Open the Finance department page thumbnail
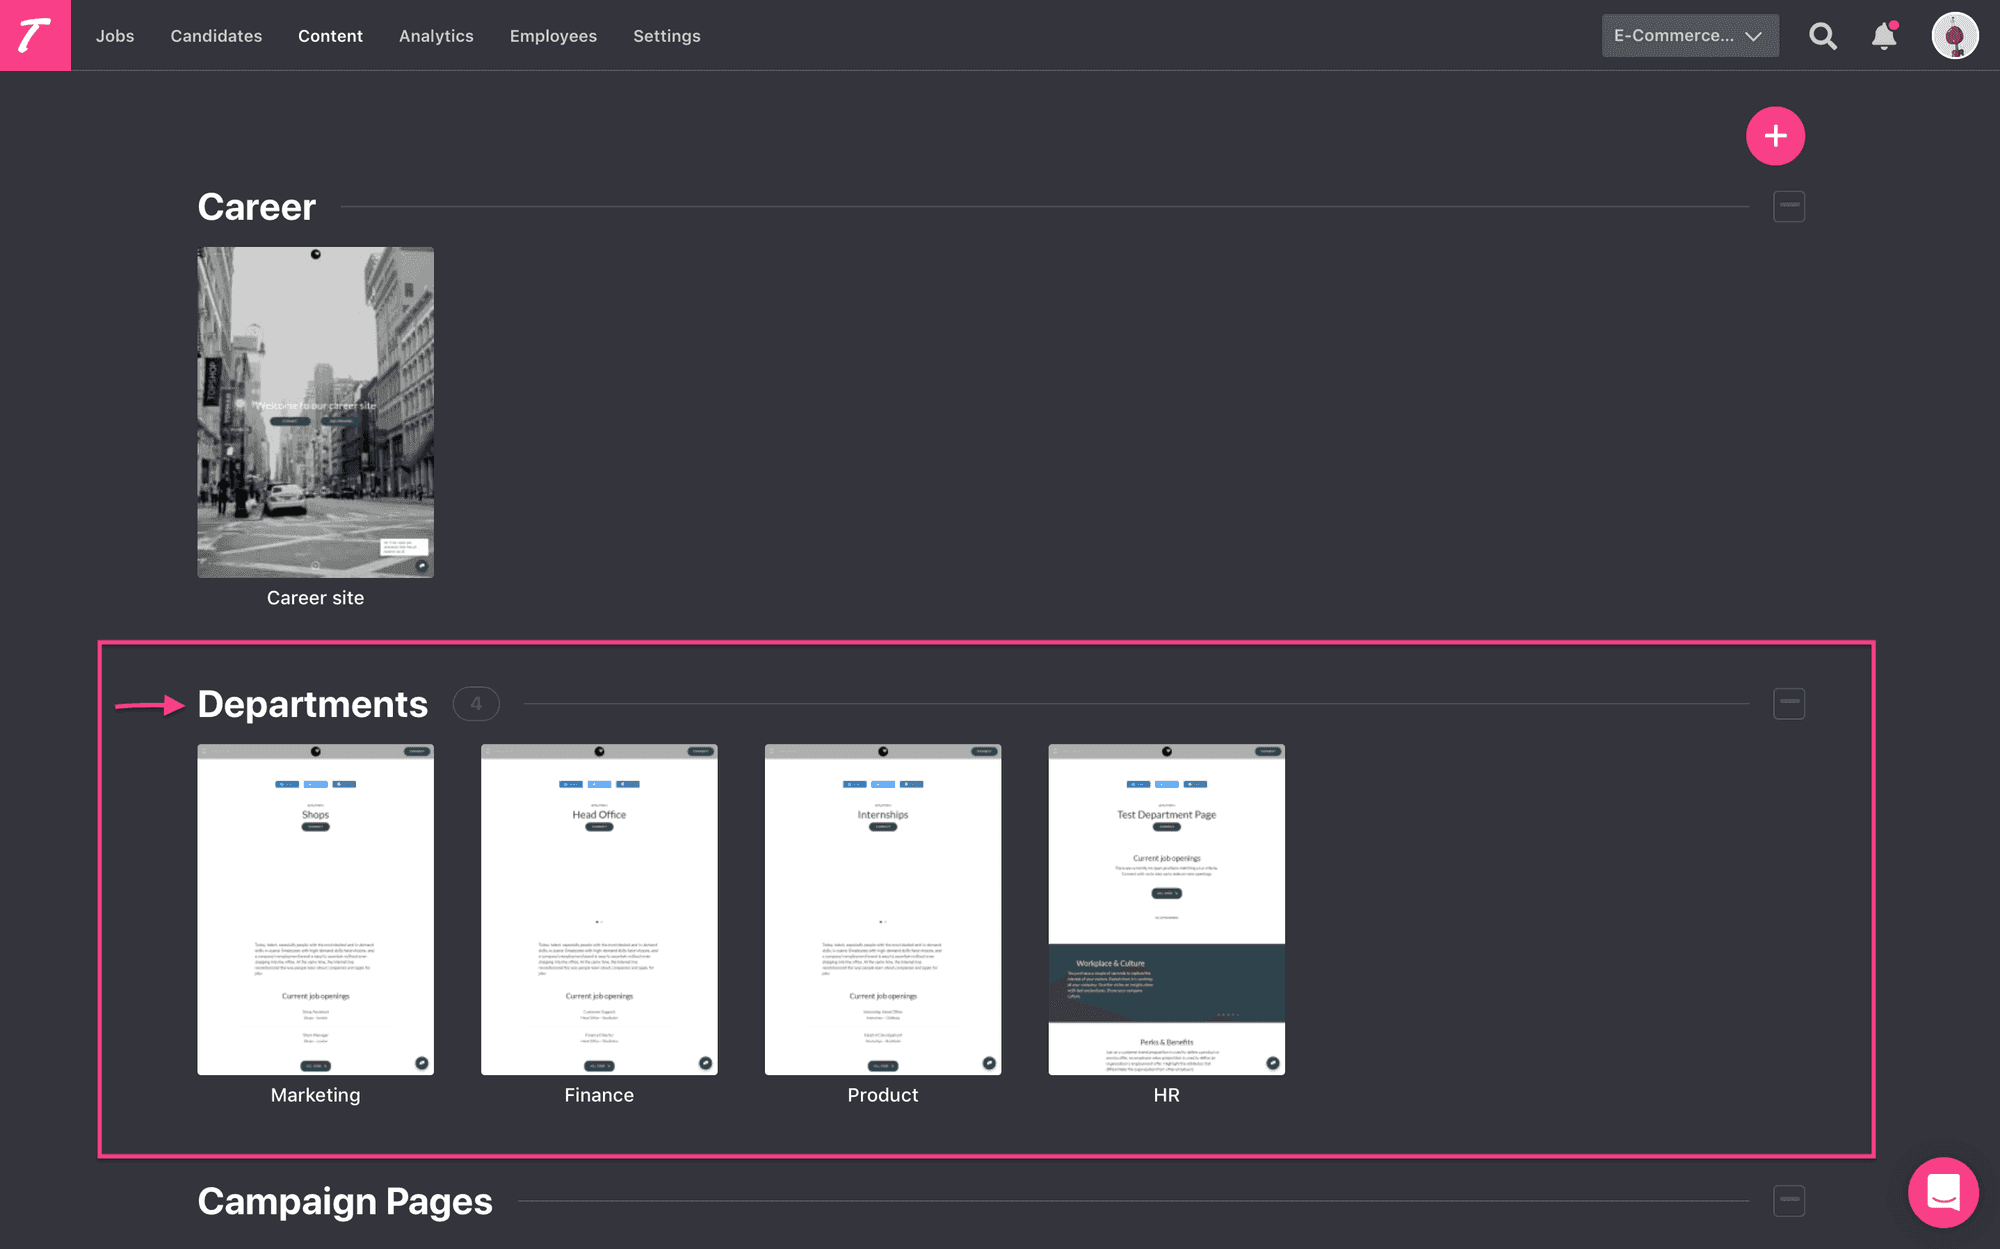 (599, 909)
